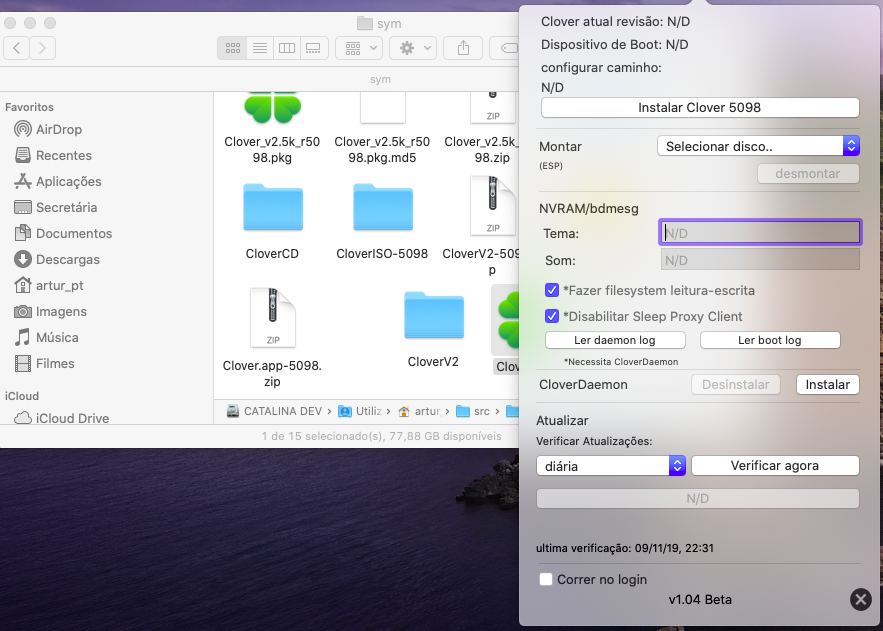Select the CloverISO-5098 folder
883x631 pixels.
382,221
